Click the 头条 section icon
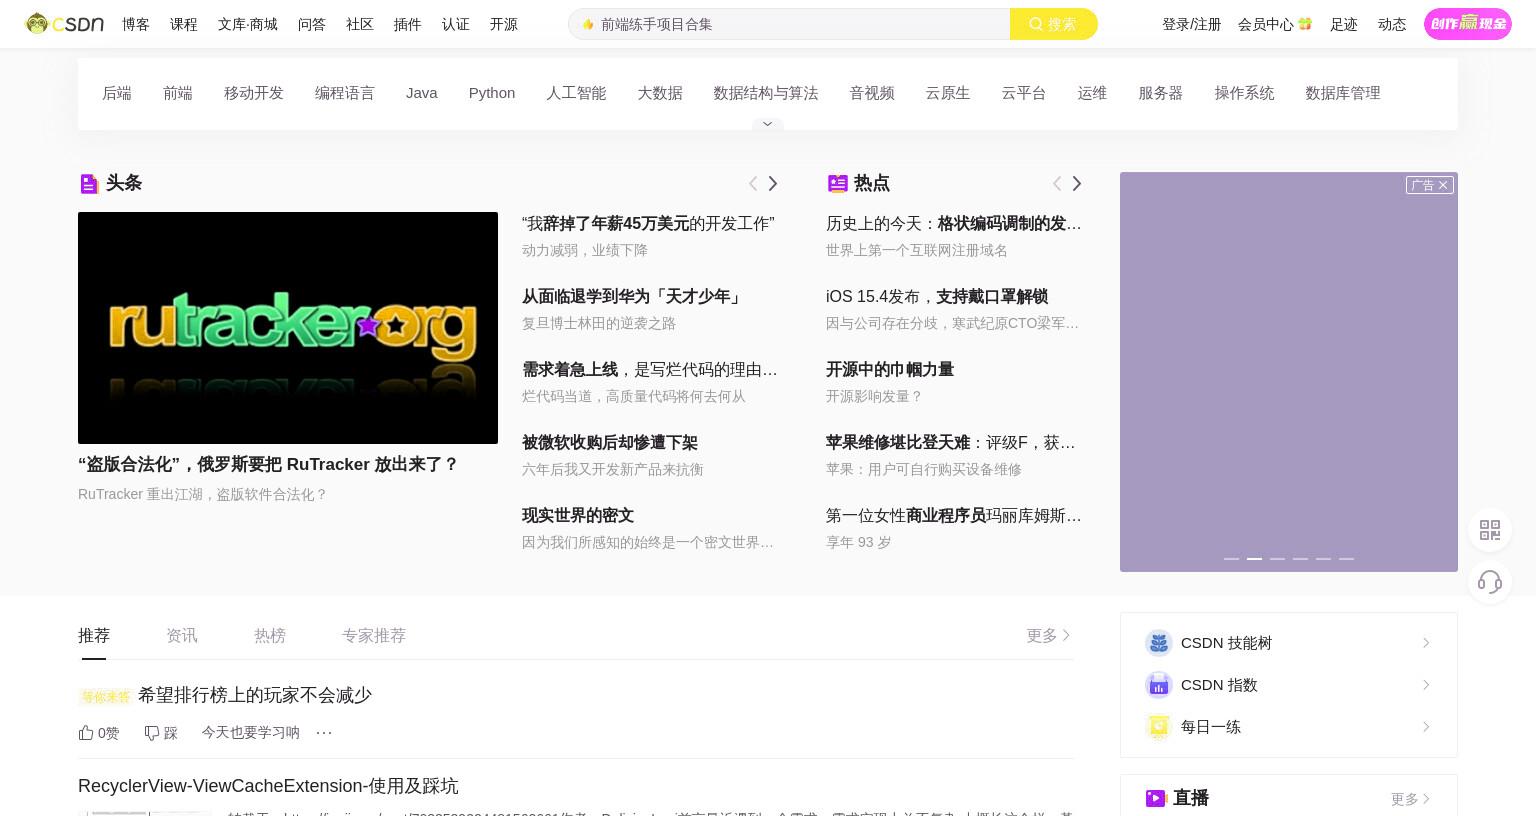The height and width of the screenshot is (816, 1536). [89, 183]
